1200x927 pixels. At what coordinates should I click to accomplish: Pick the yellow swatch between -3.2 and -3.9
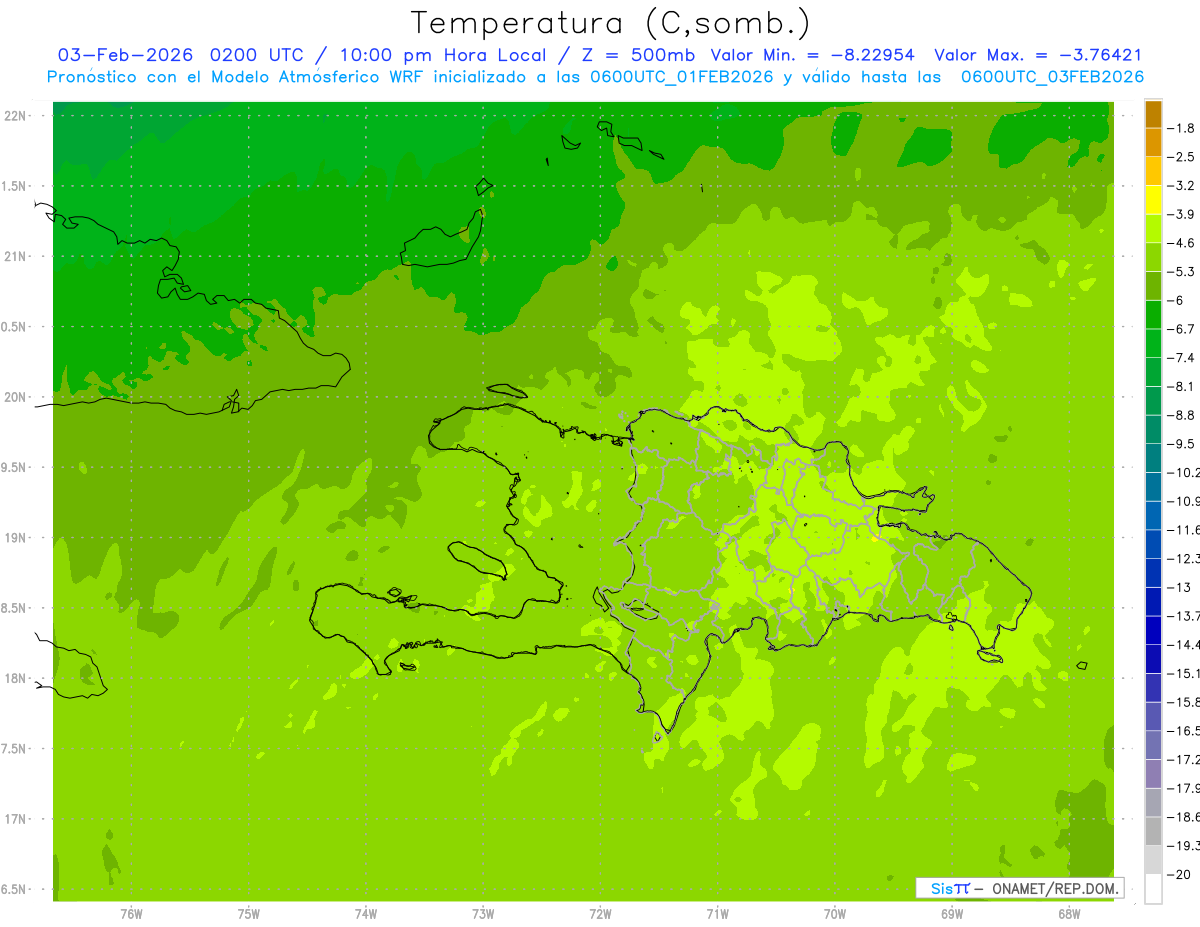click(x=1153, y=200)
